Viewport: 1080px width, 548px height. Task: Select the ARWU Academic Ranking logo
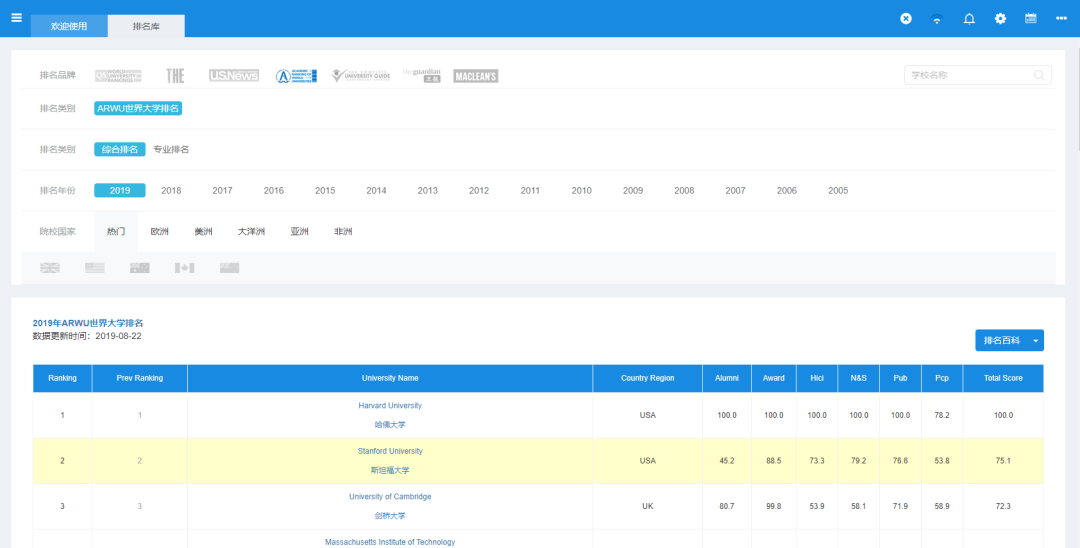pos(296,76)
